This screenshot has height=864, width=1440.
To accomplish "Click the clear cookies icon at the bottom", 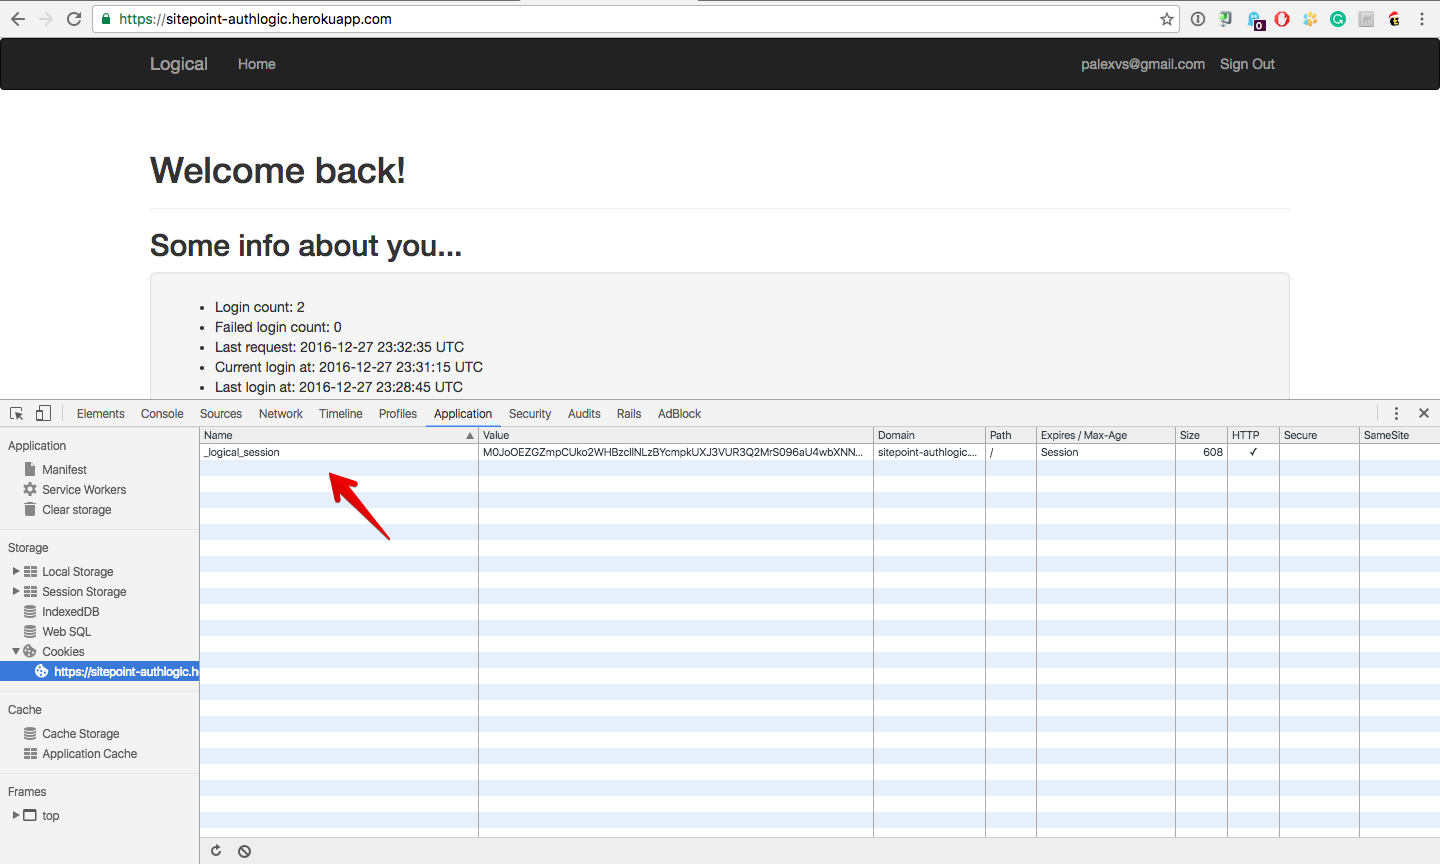I will 244,850.
